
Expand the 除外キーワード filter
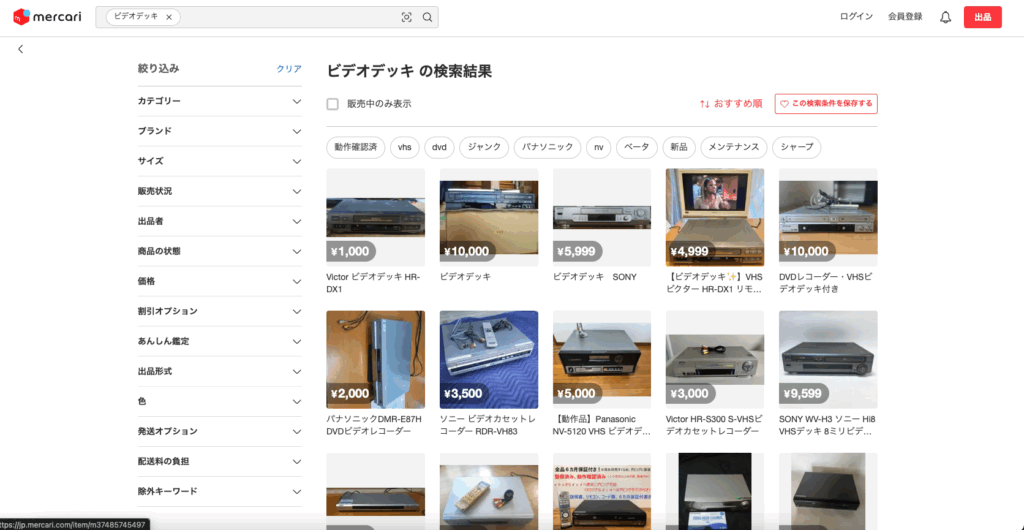point(219,491)
